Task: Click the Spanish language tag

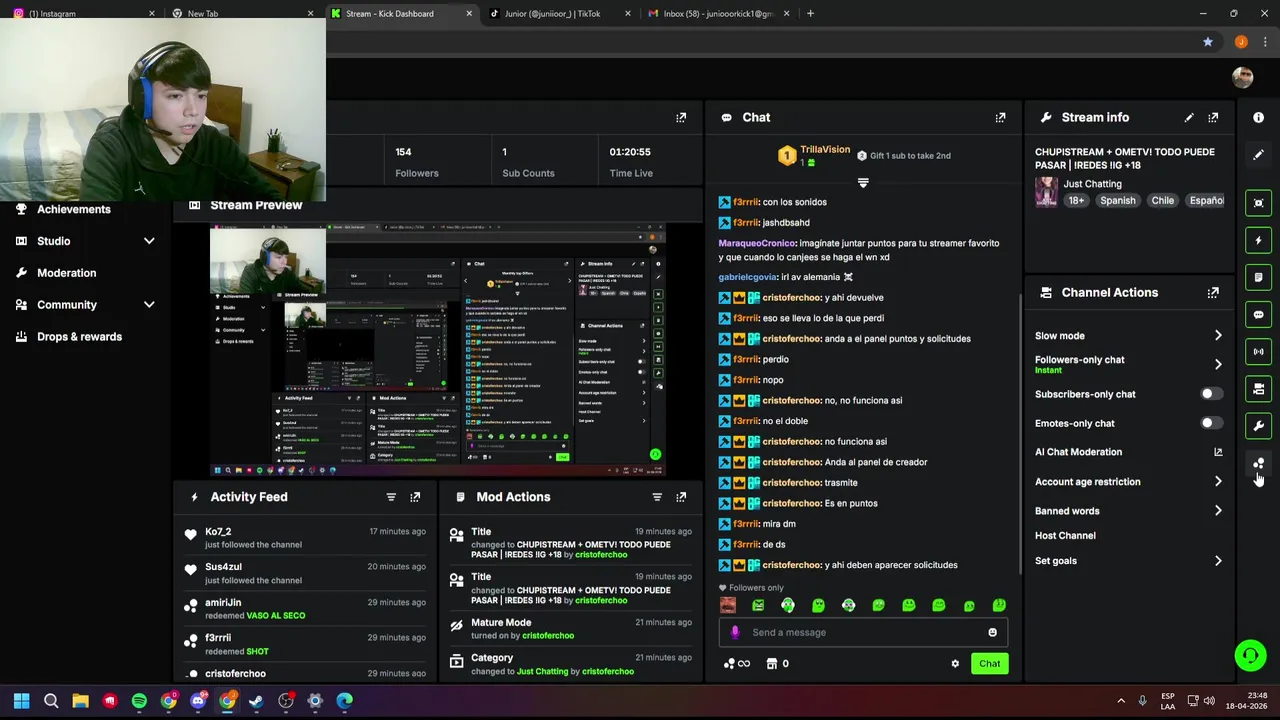Action: pyautogui.click(x=1118, y=200)
